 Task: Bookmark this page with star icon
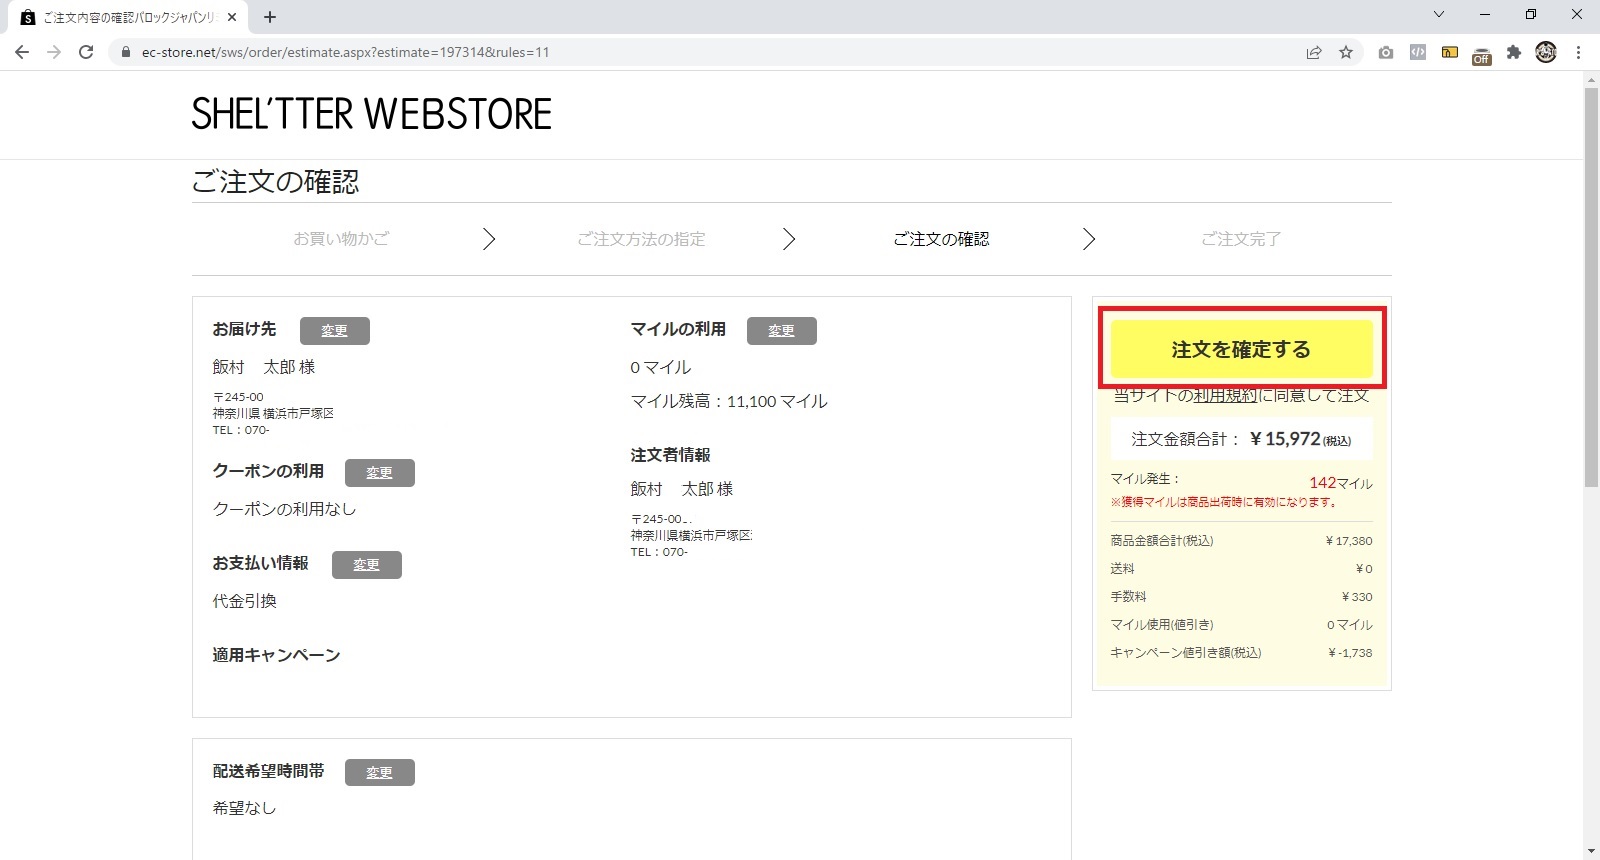coord(1346,52)
